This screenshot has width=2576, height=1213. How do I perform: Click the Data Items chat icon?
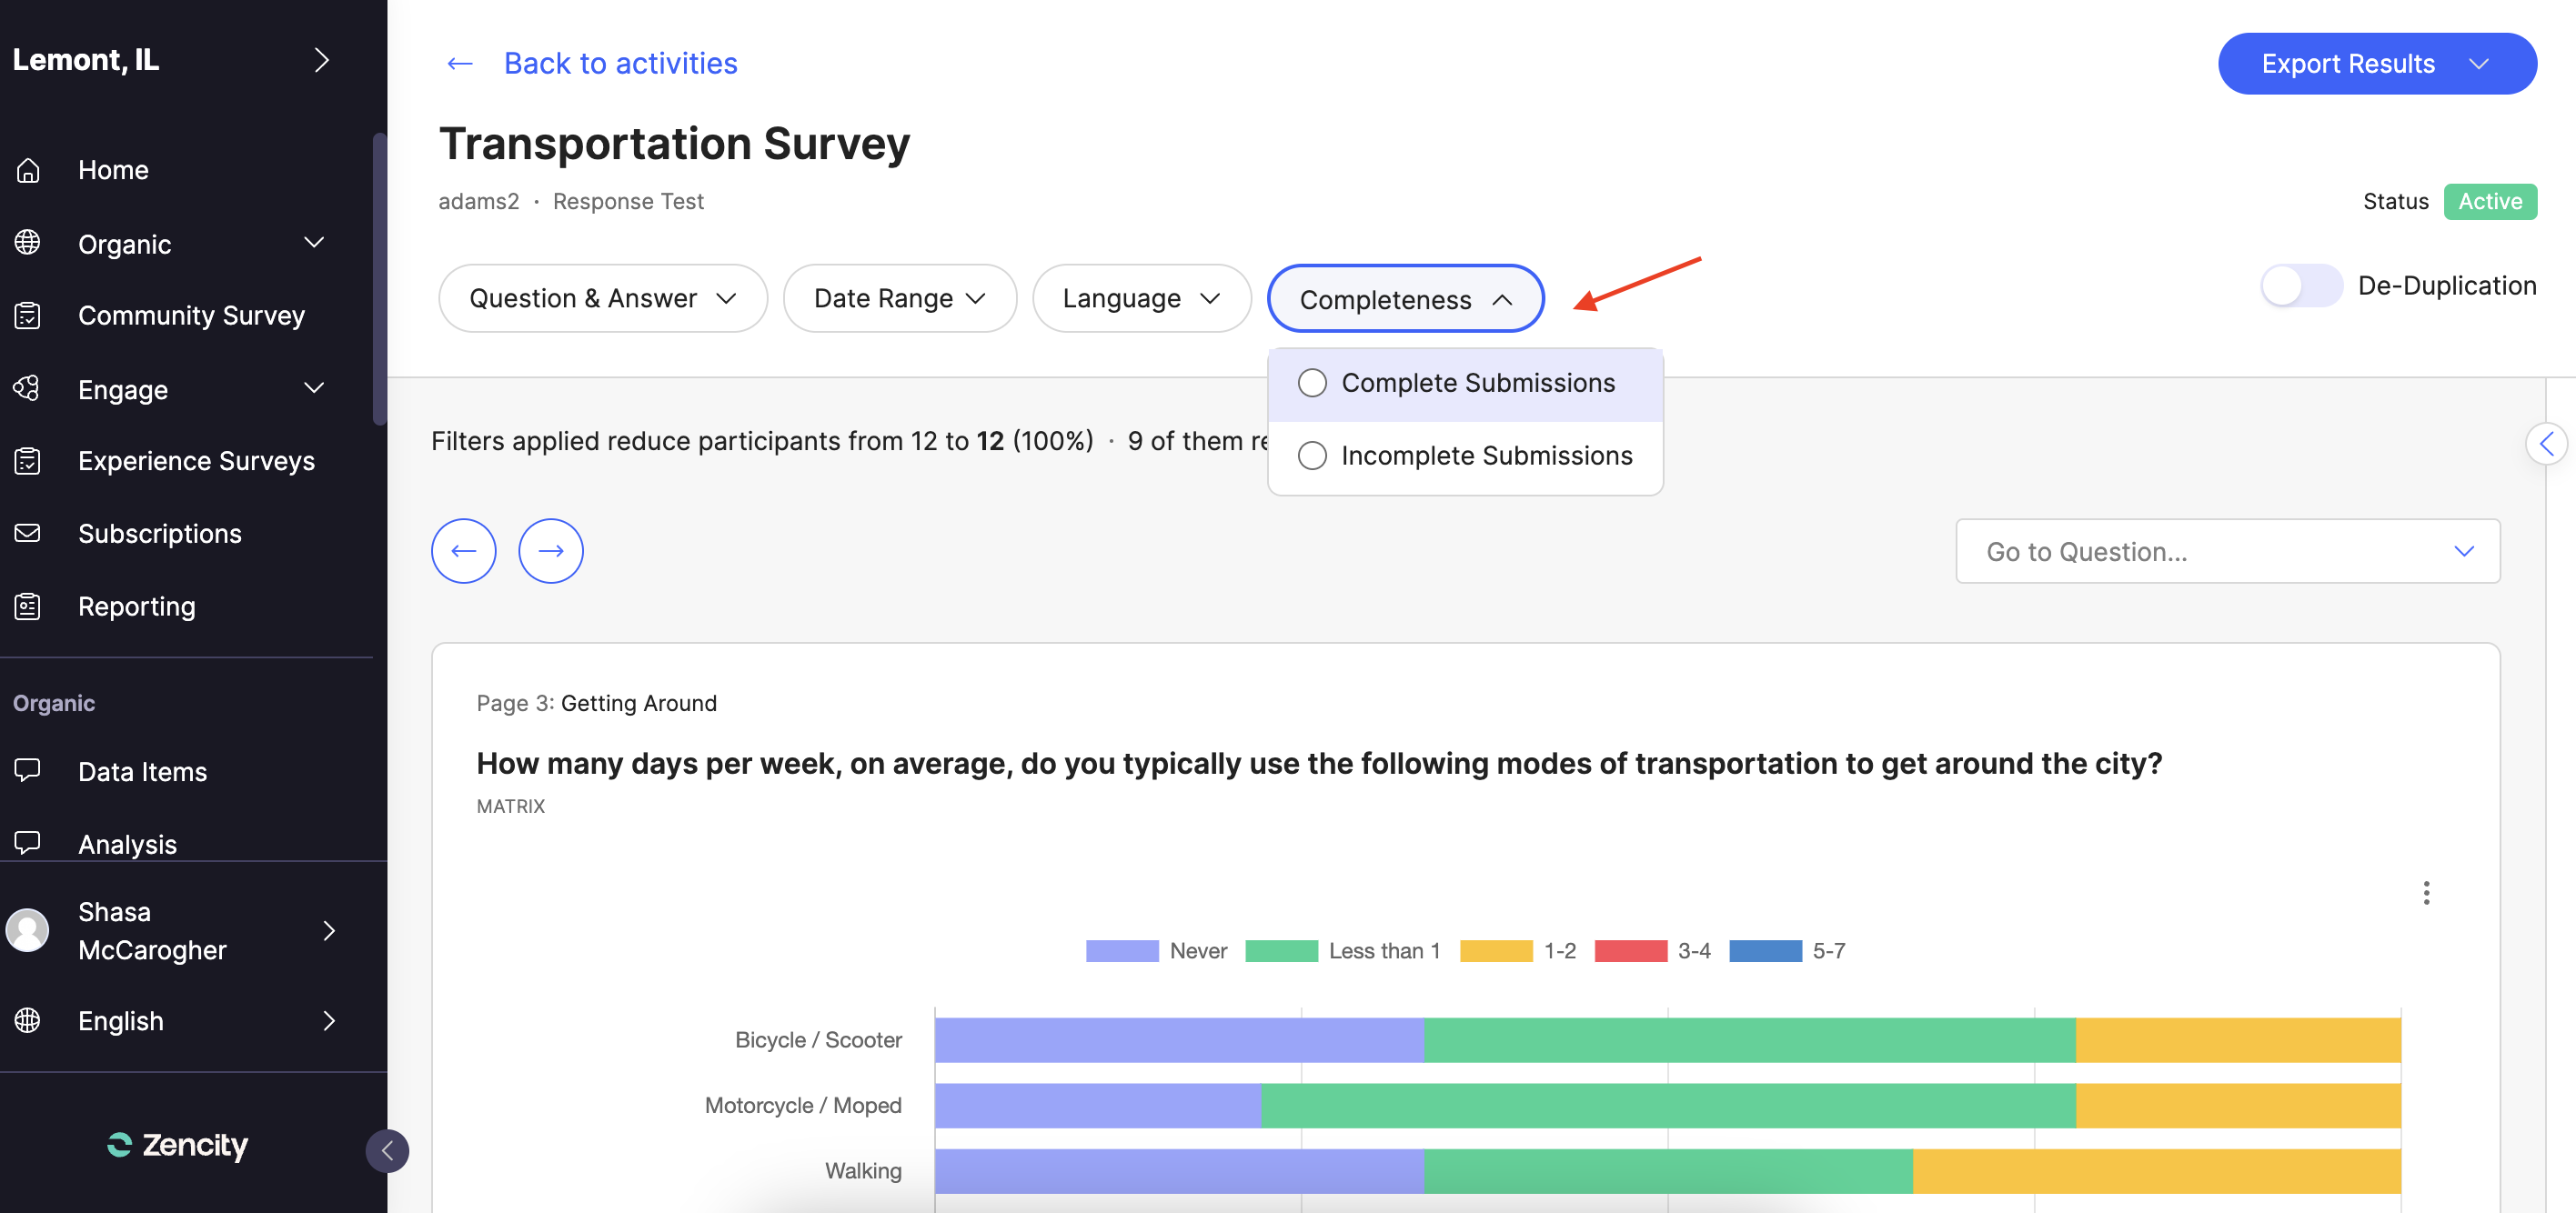point(28,770)
